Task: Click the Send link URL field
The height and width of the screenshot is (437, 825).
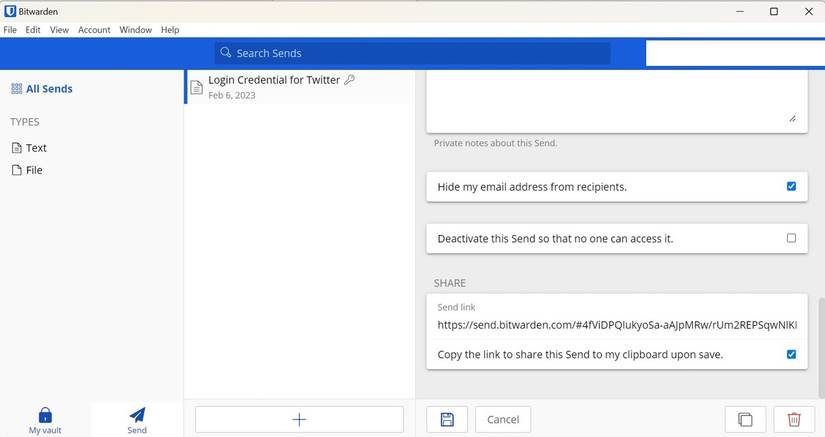Action: (x=617, y=325)
